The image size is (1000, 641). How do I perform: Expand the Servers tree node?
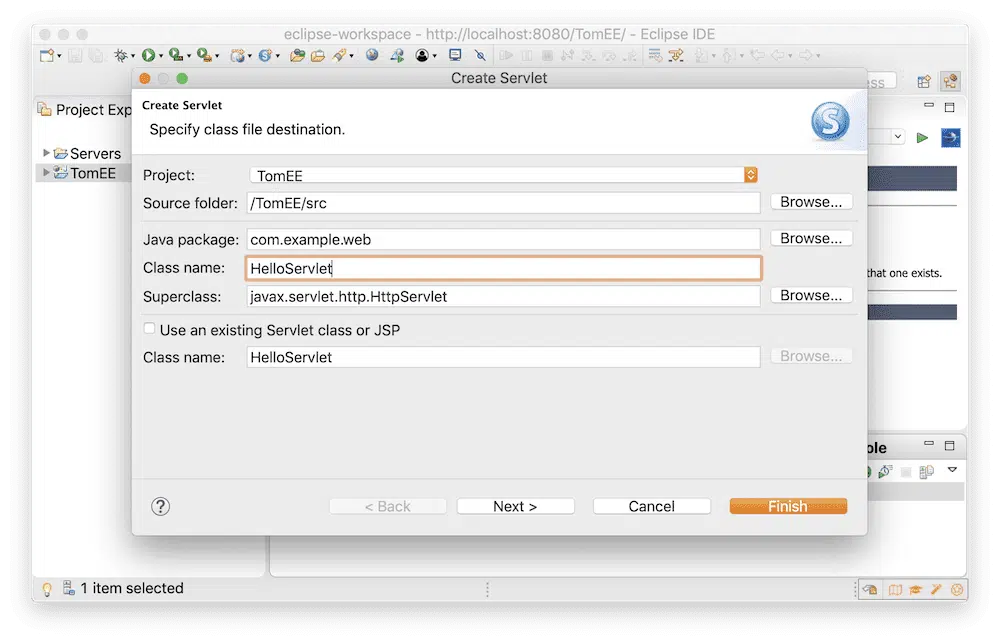click(46, 153)
